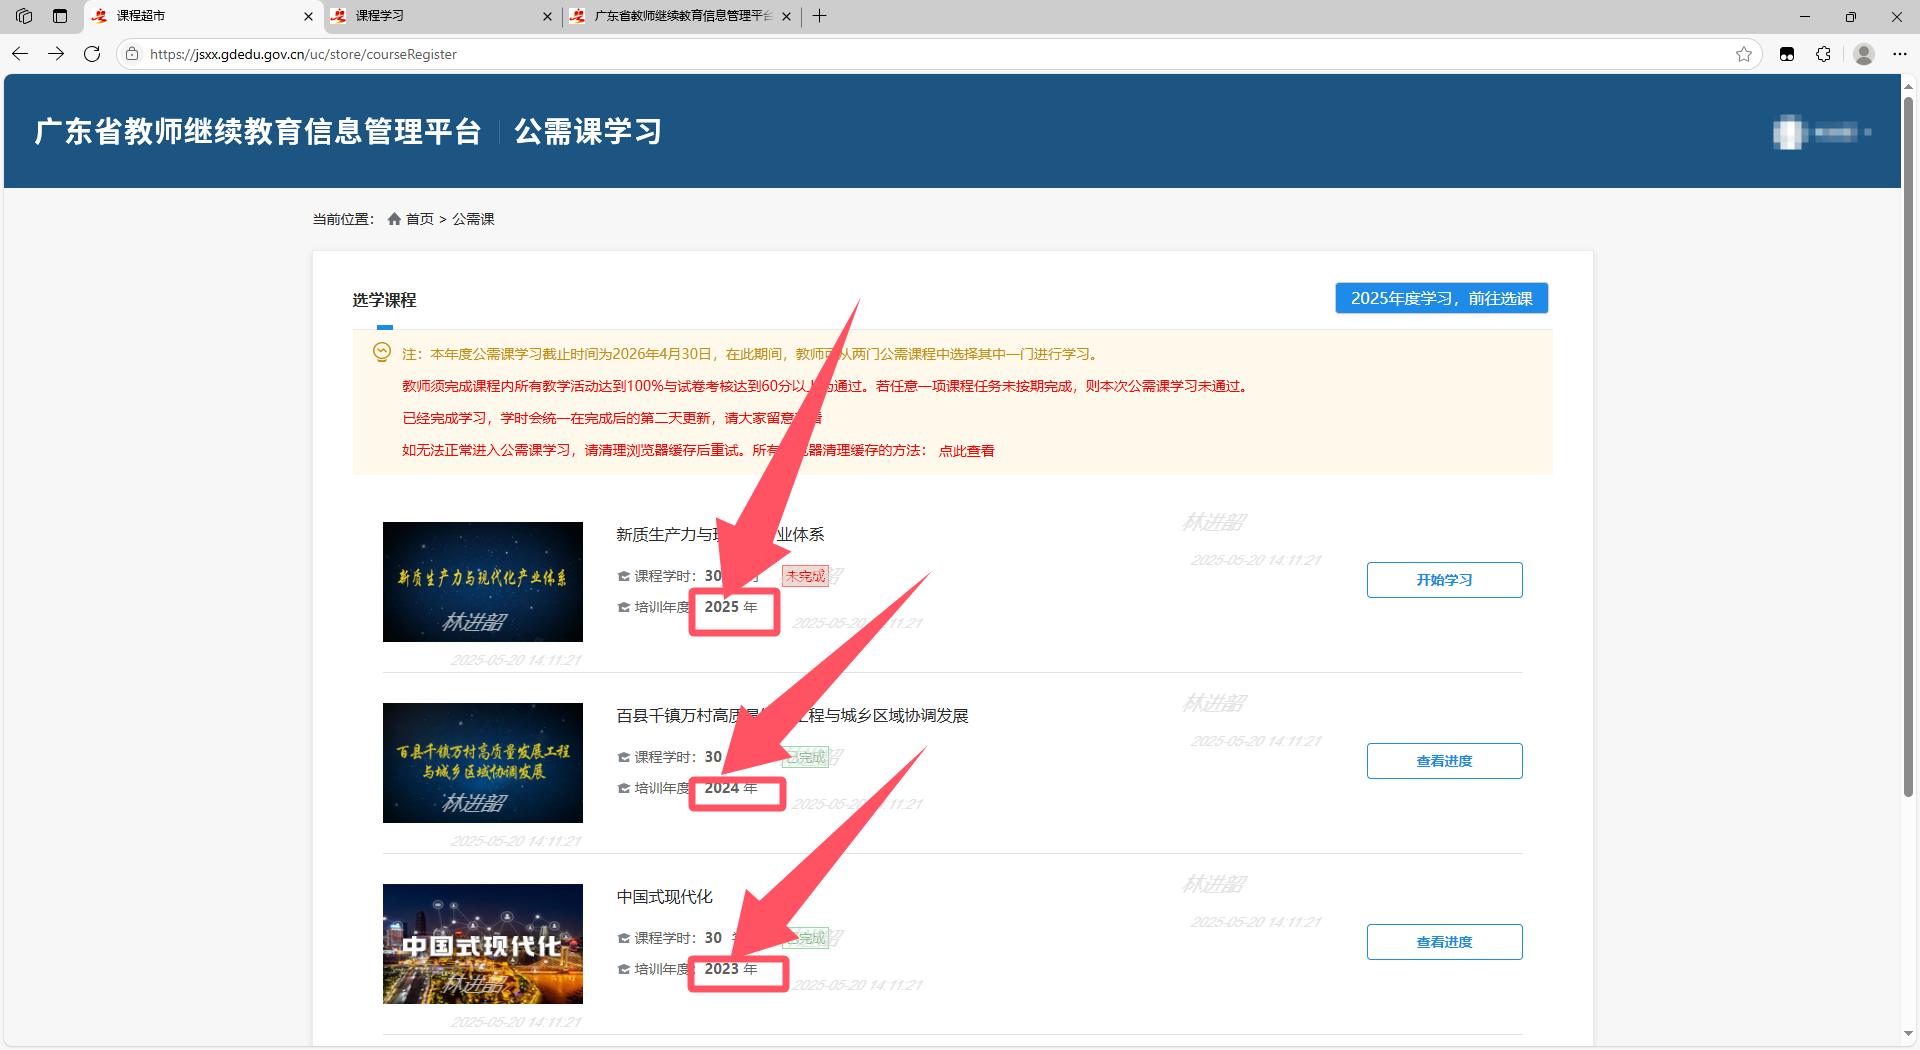This screenshot has height=1050, width=1920.
Task: Open the 点此查看 cache-clearing link
Action: 966,451
